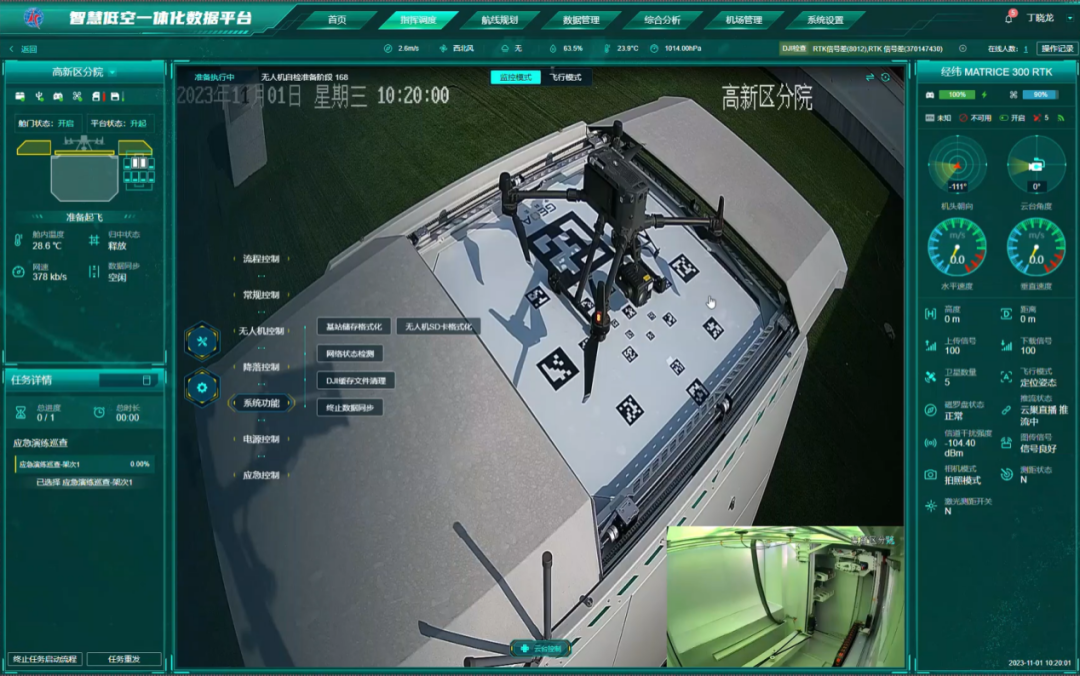Select 无人机控制 in the control menu
The height and width of the screenshot is (676, 1080).
tap(261, 331)
